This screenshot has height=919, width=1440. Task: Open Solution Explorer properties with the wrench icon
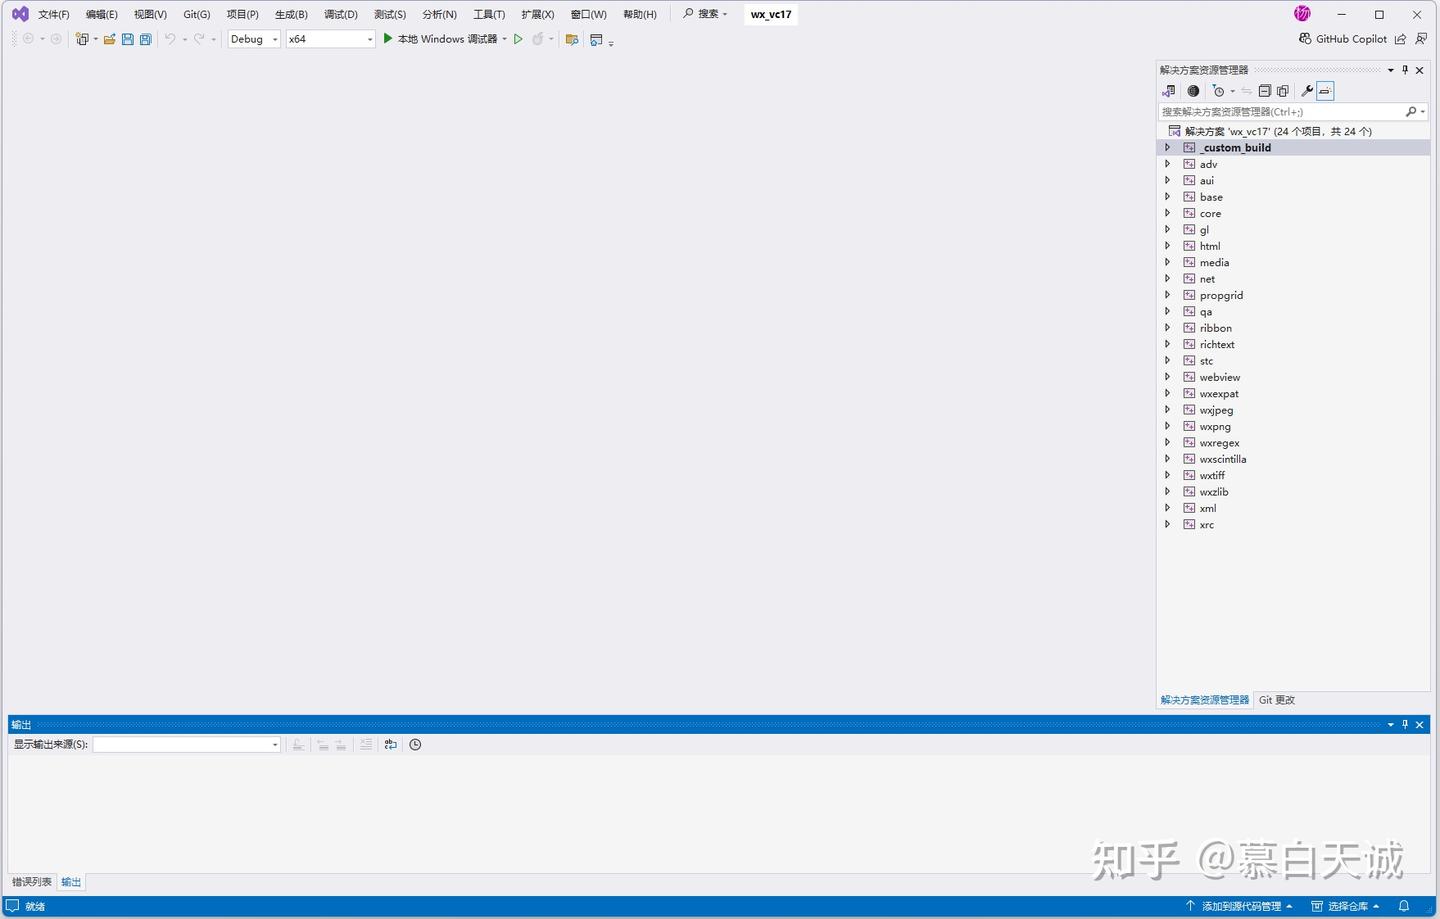[x=1307, y=91]
